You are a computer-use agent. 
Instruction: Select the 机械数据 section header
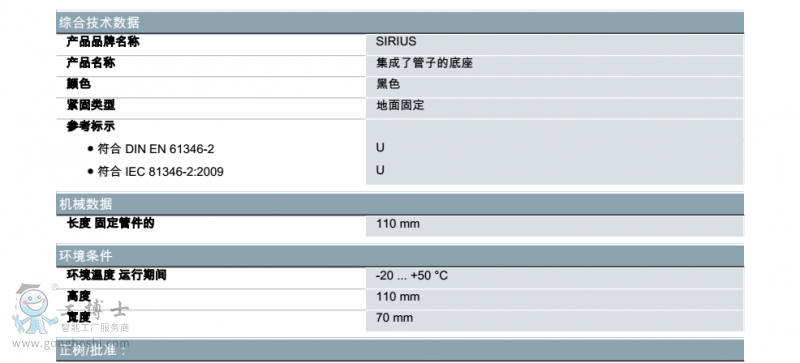(x=399, y=204)
